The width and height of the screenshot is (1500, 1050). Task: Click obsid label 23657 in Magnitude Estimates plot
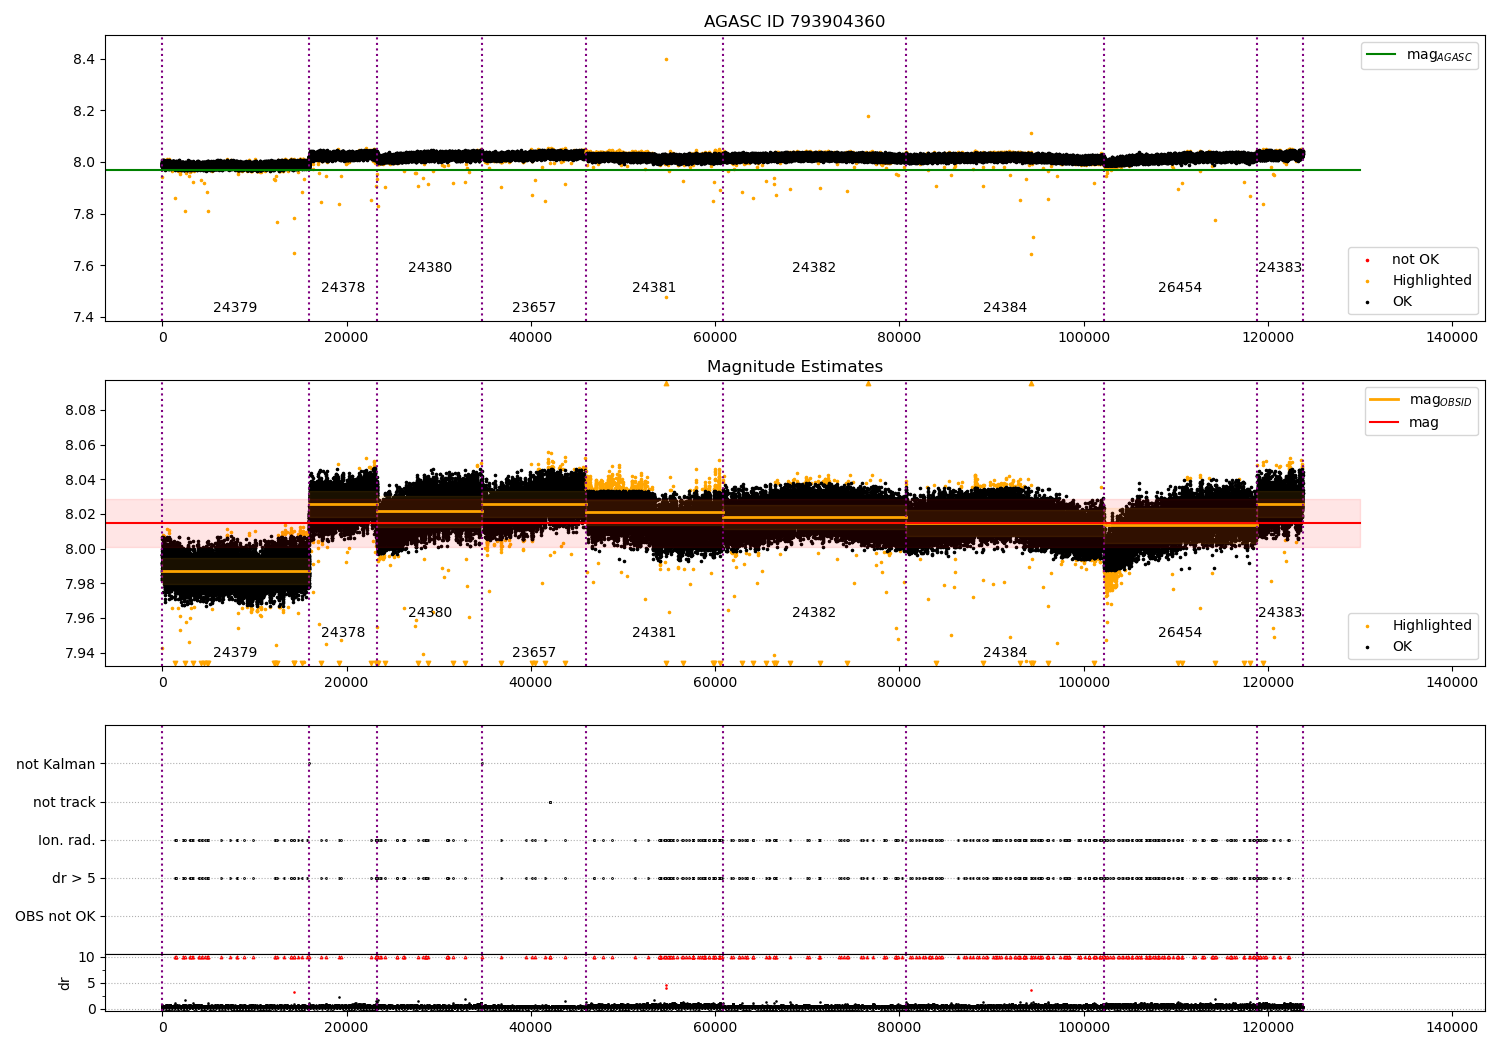(534, 652)
